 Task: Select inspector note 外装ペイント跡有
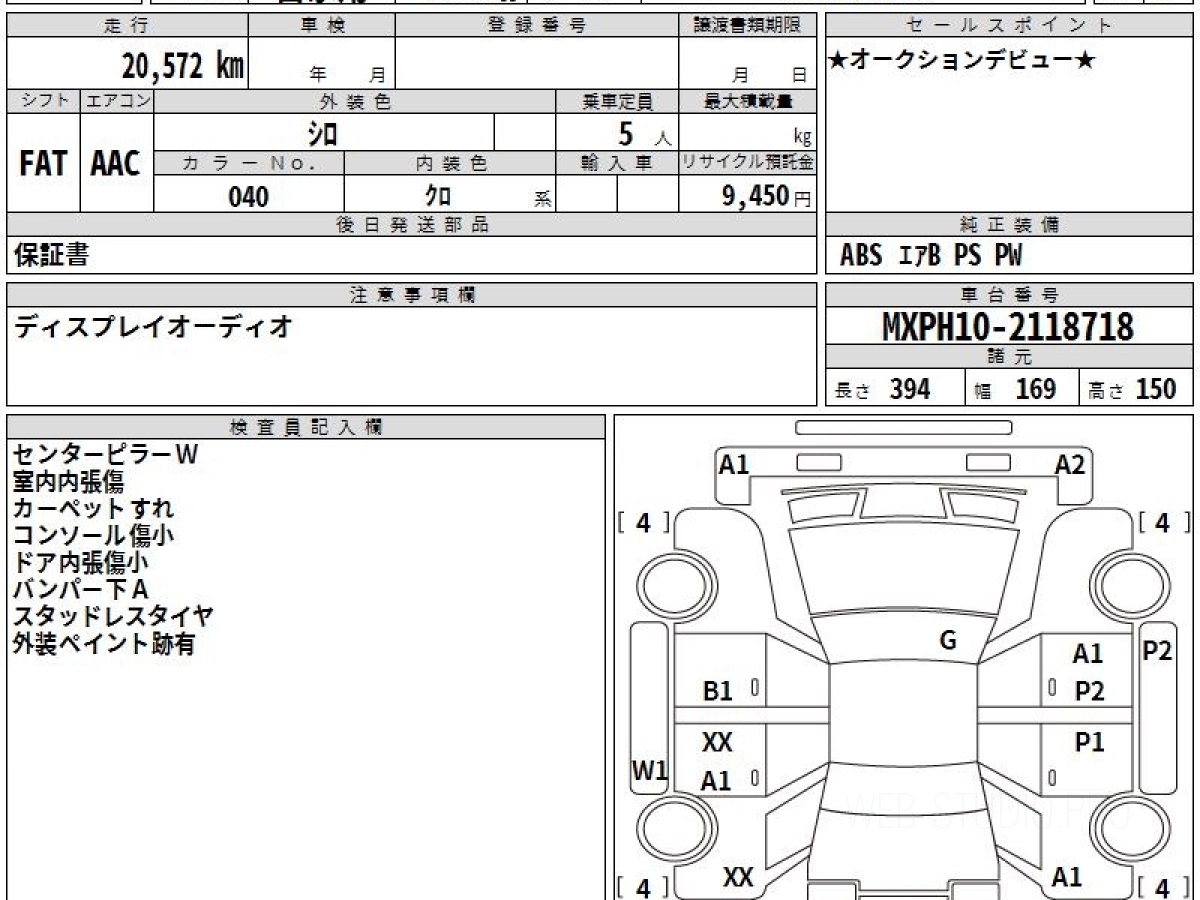click(104, 644)
